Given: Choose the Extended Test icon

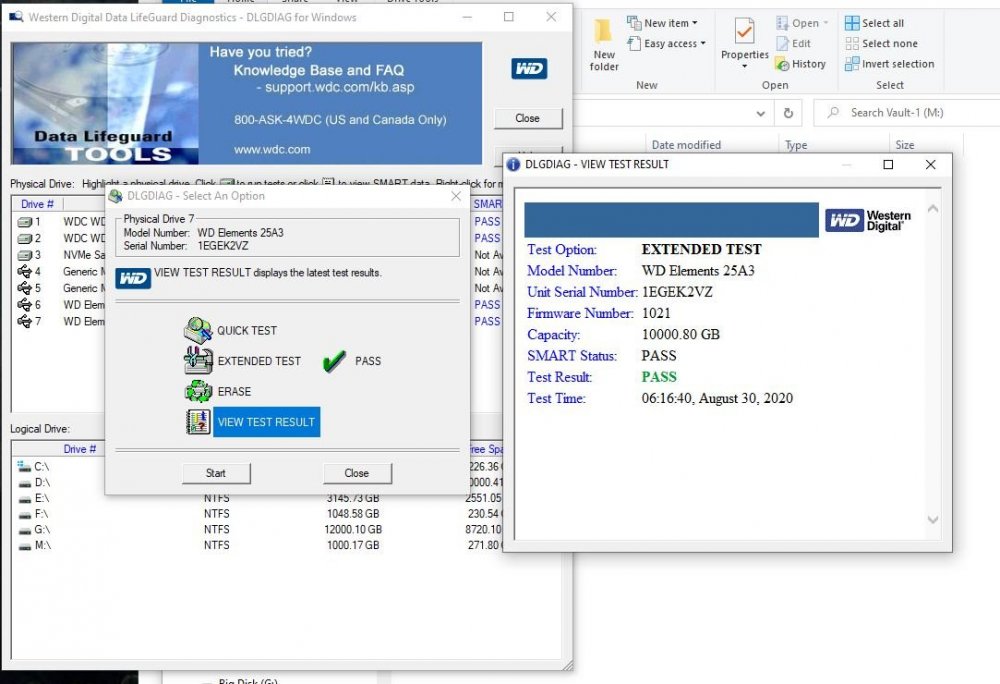Looking at the screenshot, I should pos(198,361).
